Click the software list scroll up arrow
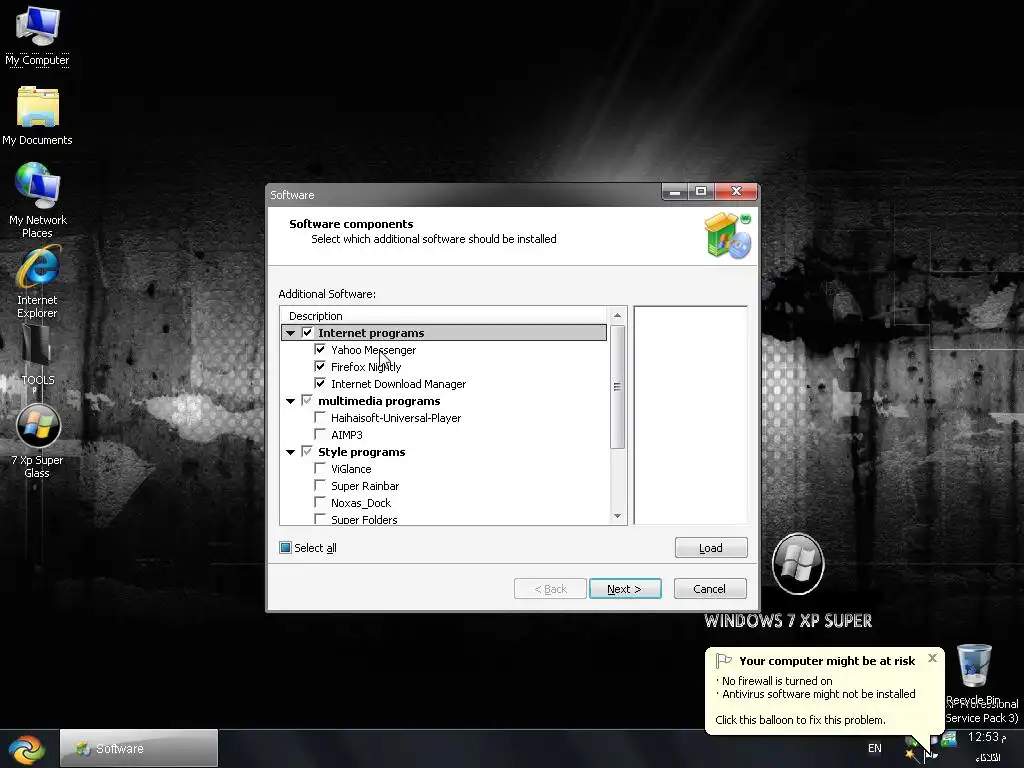Screen dimensions: 1024x768 617,315
